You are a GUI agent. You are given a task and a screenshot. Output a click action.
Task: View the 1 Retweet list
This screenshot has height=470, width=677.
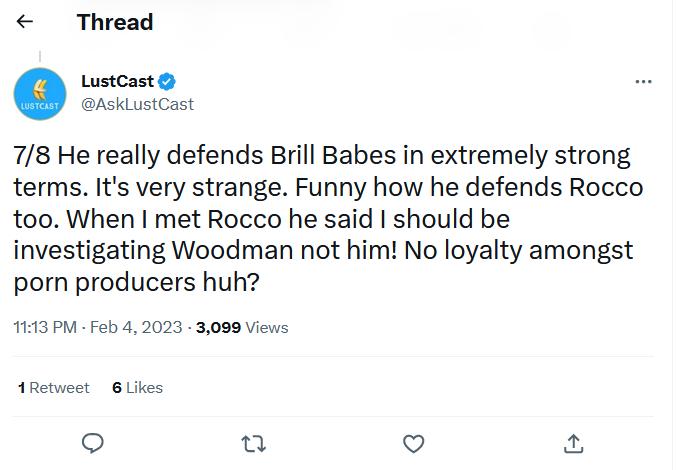54,388
